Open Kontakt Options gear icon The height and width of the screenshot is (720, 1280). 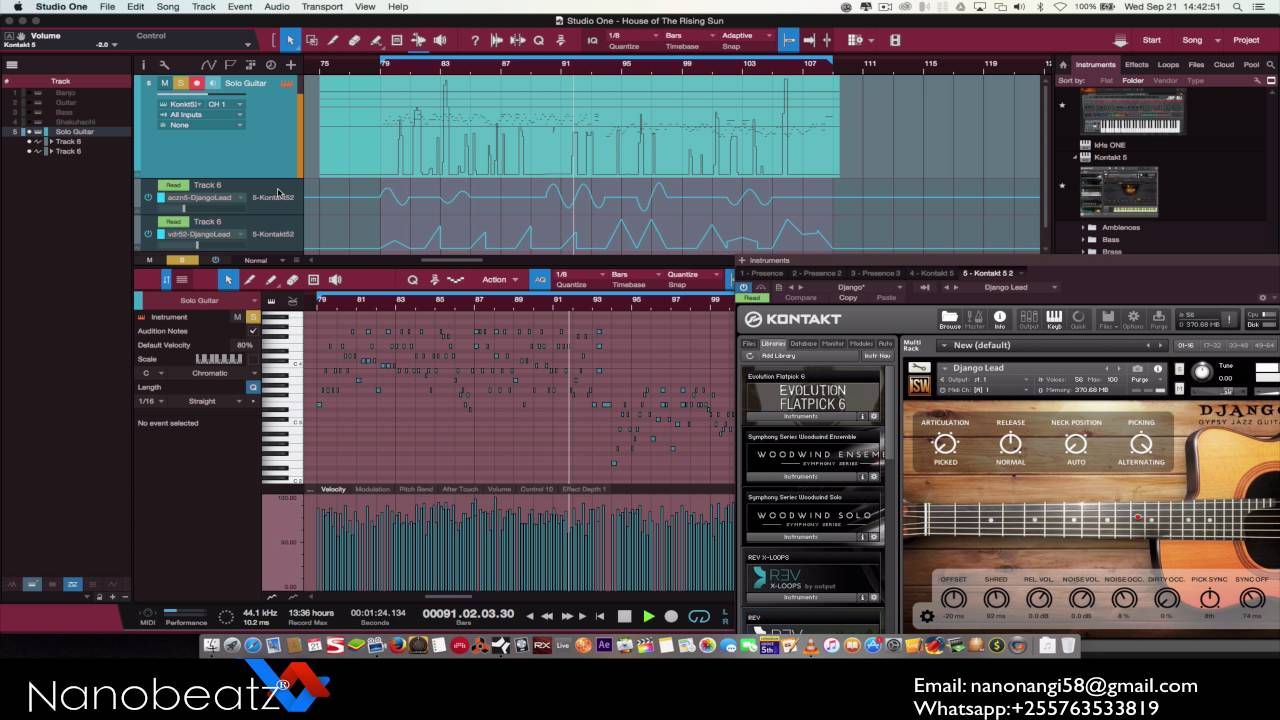[x=1133, y=319]
